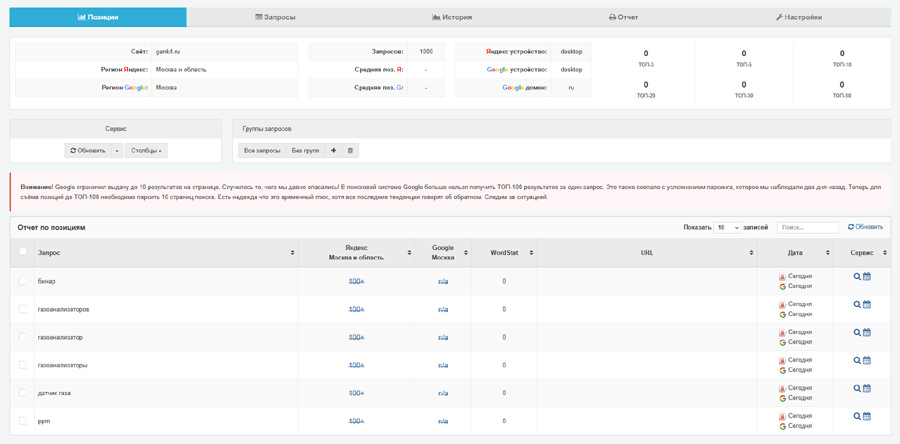Focus the Поиск search field
This screenshot has height=444, width=900.
pyautogui.click(x=808, y=228)
